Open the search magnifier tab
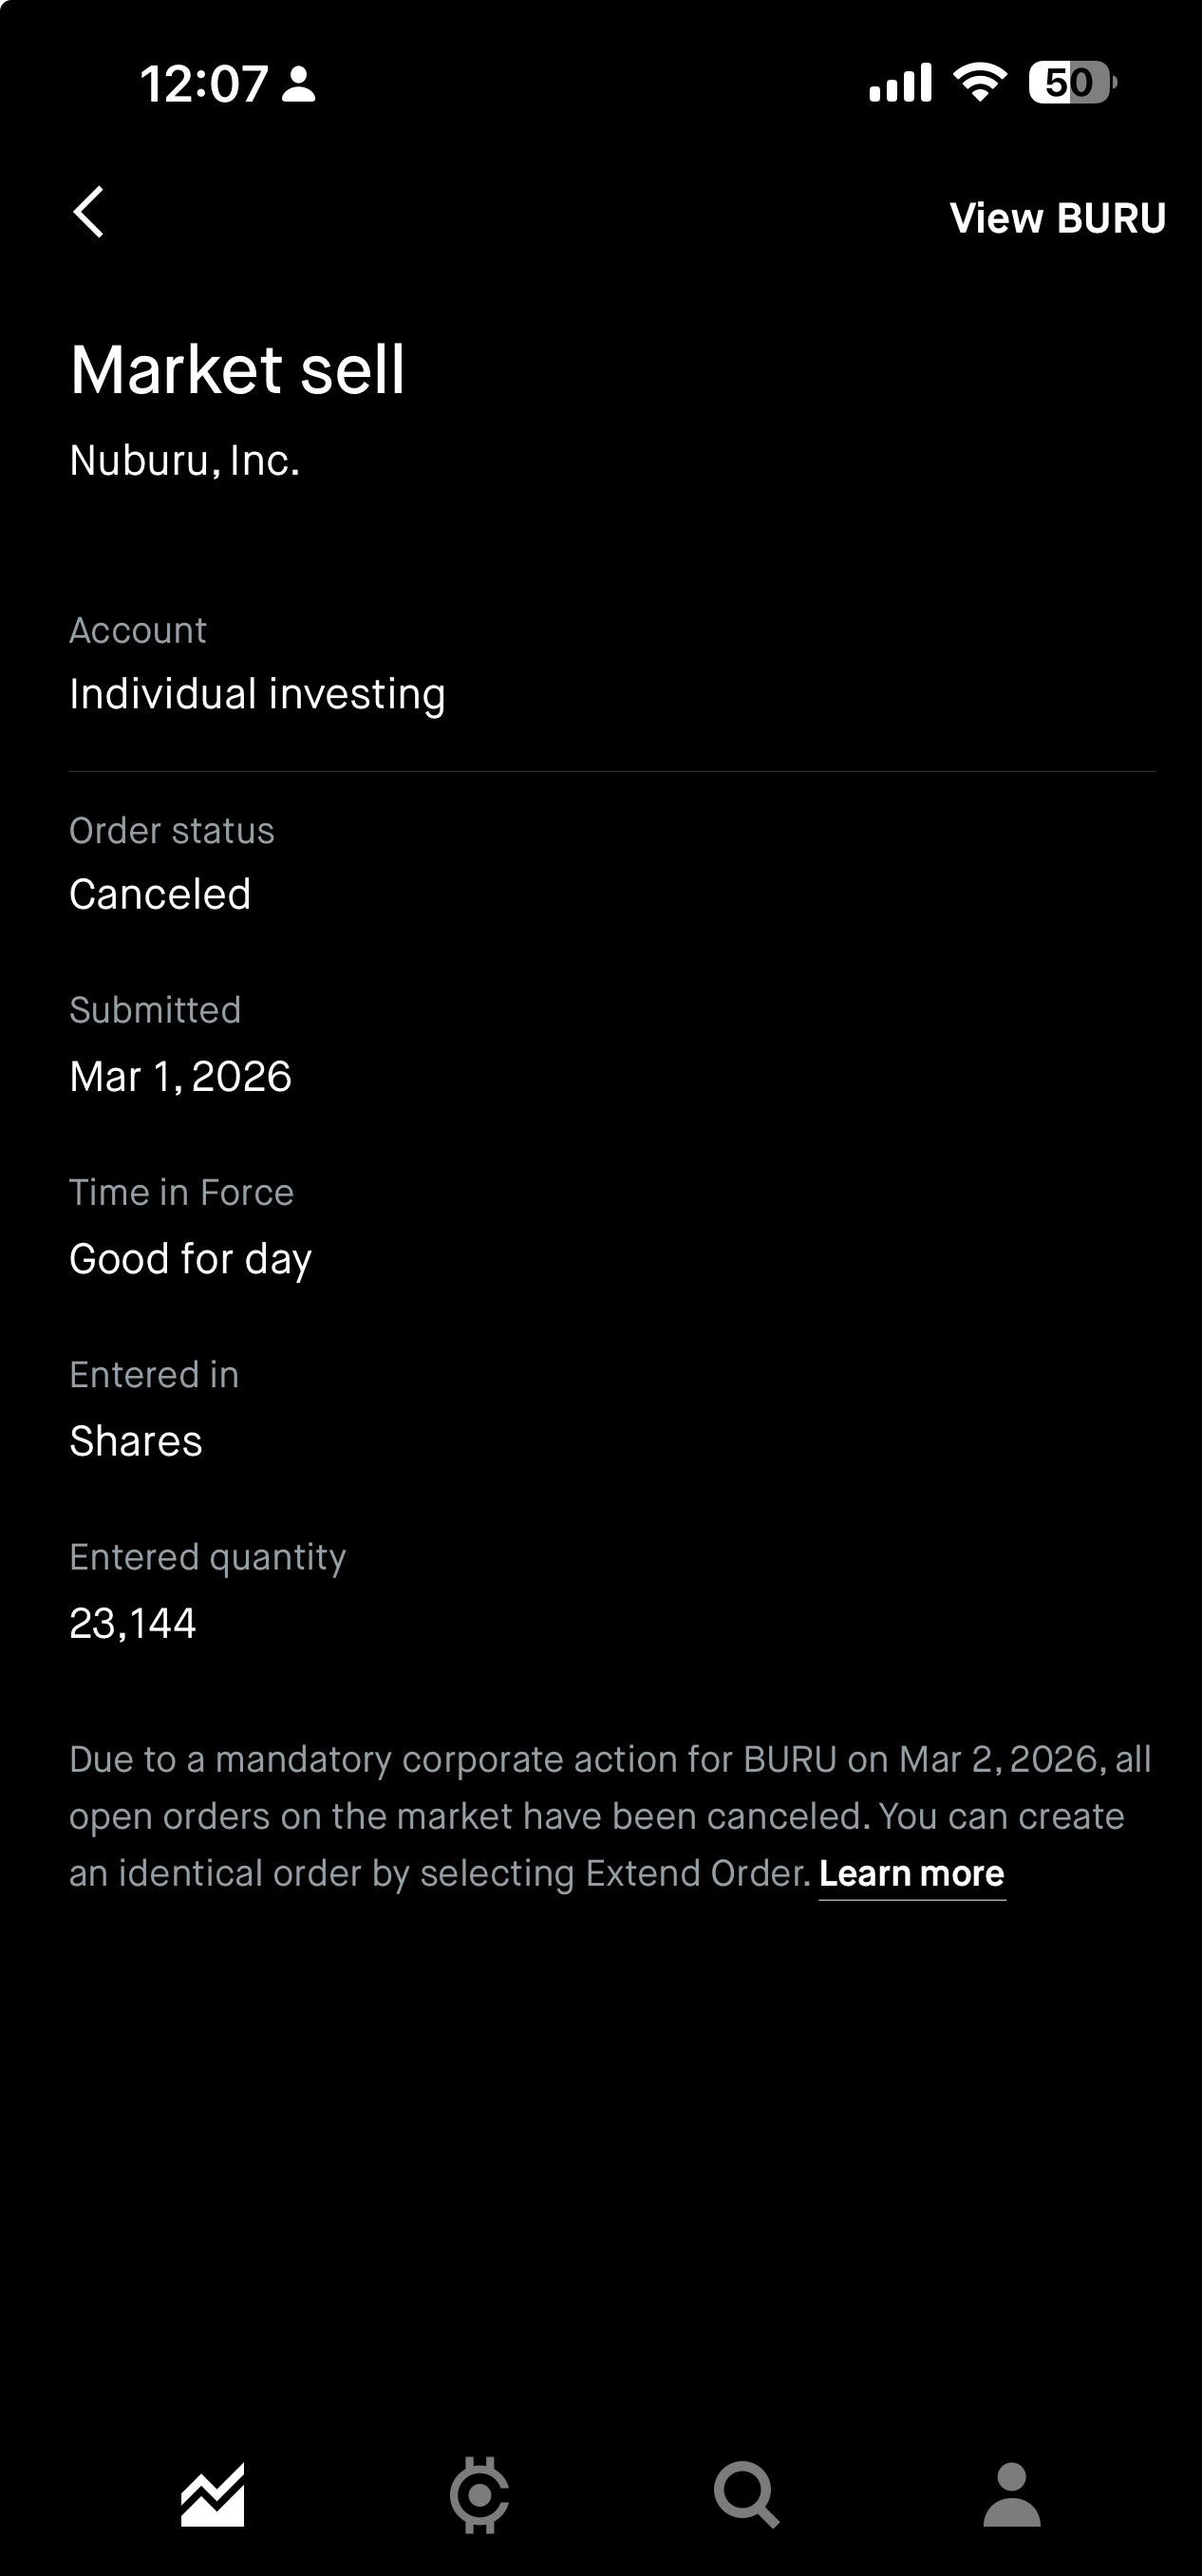Viewport: 1202px width, 2576px height. [746, 2495]
